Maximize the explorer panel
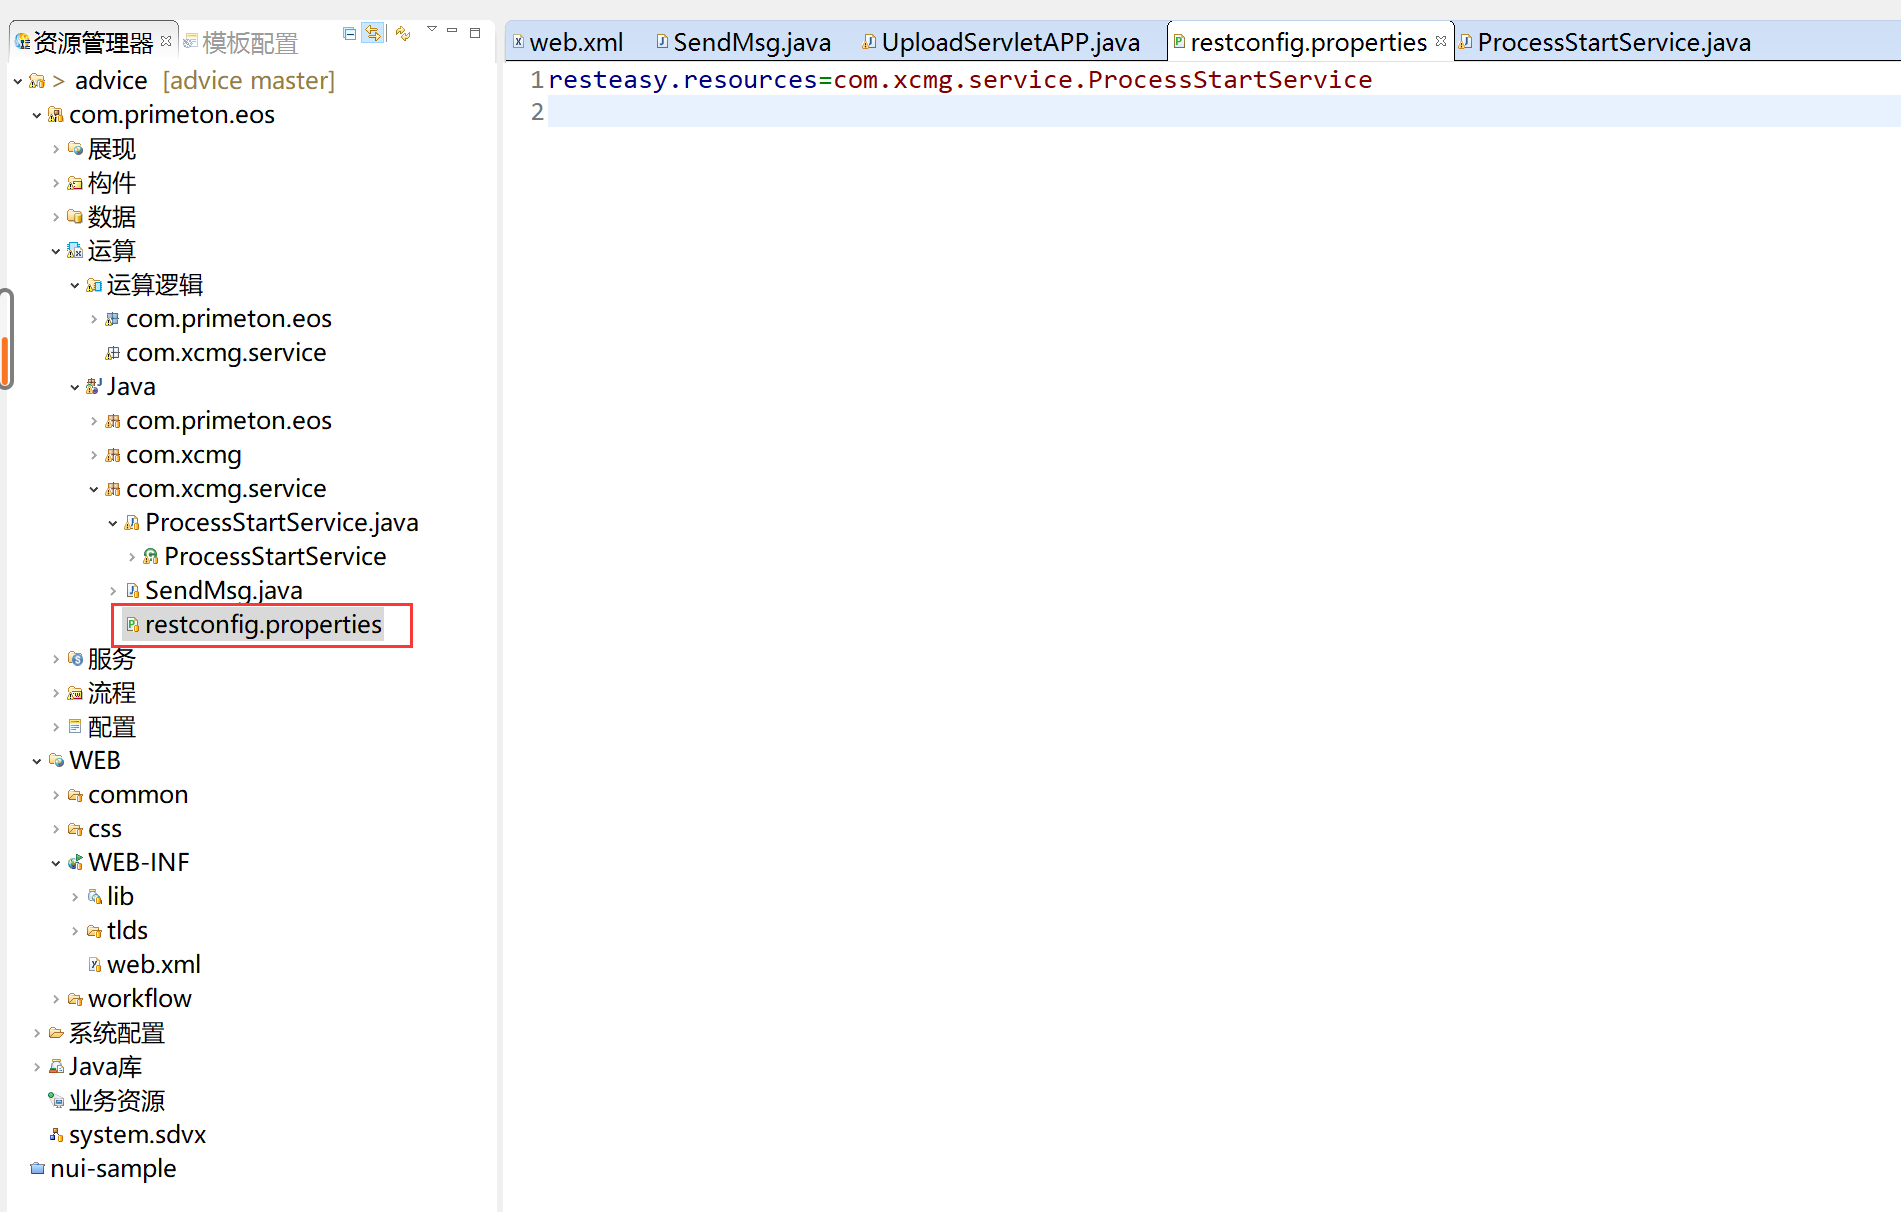 (475, 33)
